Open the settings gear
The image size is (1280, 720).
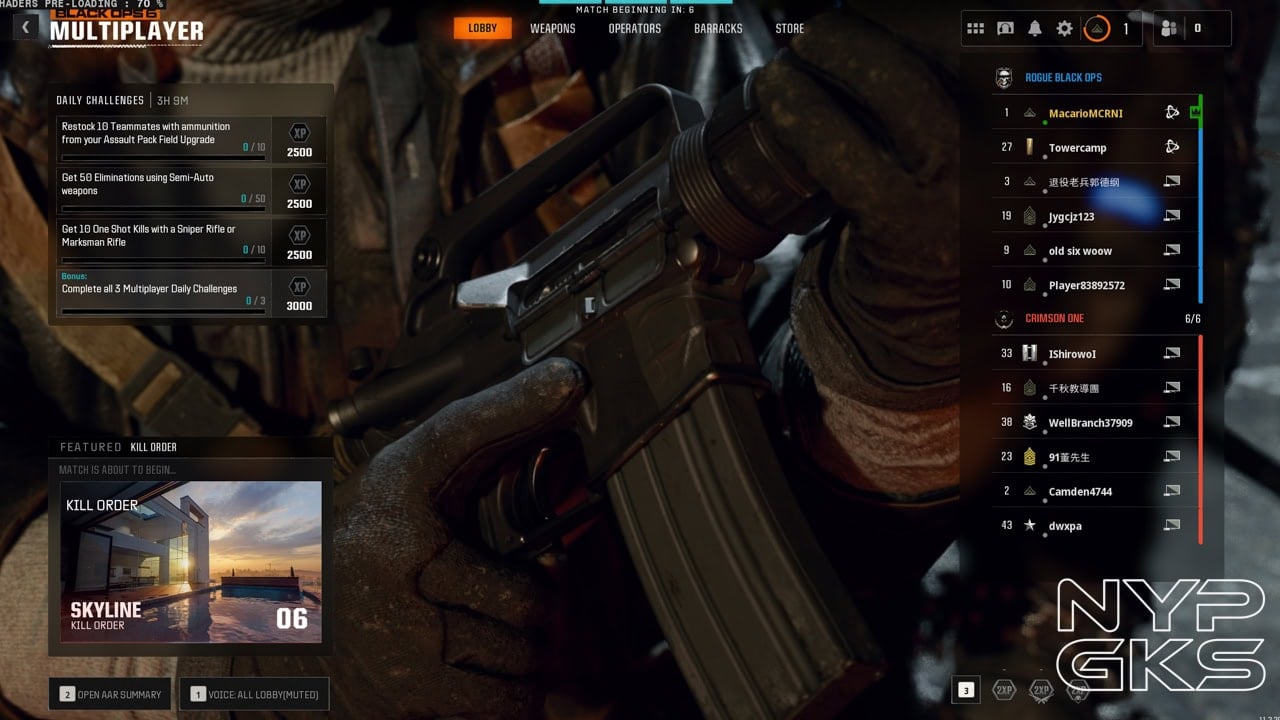point(1064,29)
